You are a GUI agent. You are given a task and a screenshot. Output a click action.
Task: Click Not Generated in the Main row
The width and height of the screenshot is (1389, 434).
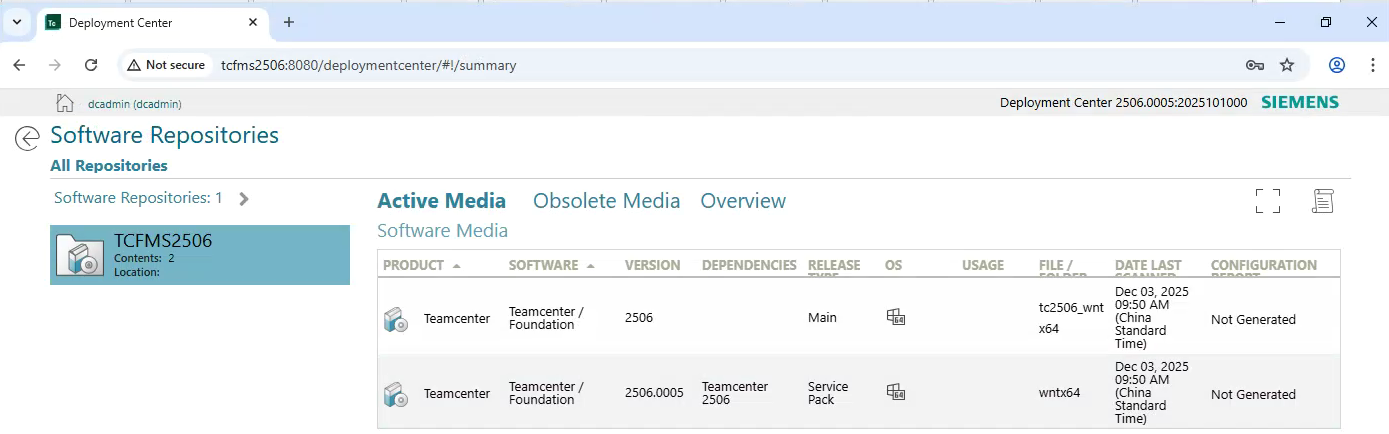(1253, 320)
